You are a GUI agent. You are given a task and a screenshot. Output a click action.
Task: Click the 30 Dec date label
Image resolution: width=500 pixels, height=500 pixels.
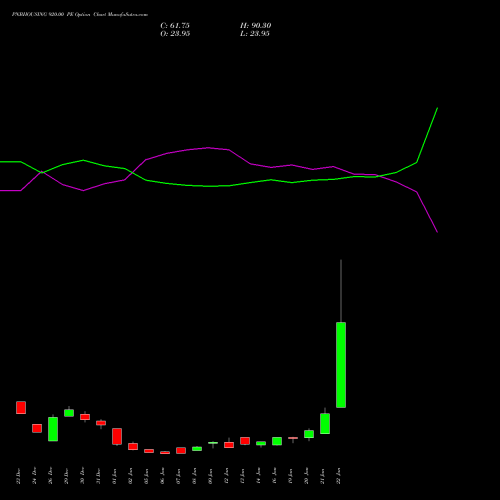click(82, 476)
